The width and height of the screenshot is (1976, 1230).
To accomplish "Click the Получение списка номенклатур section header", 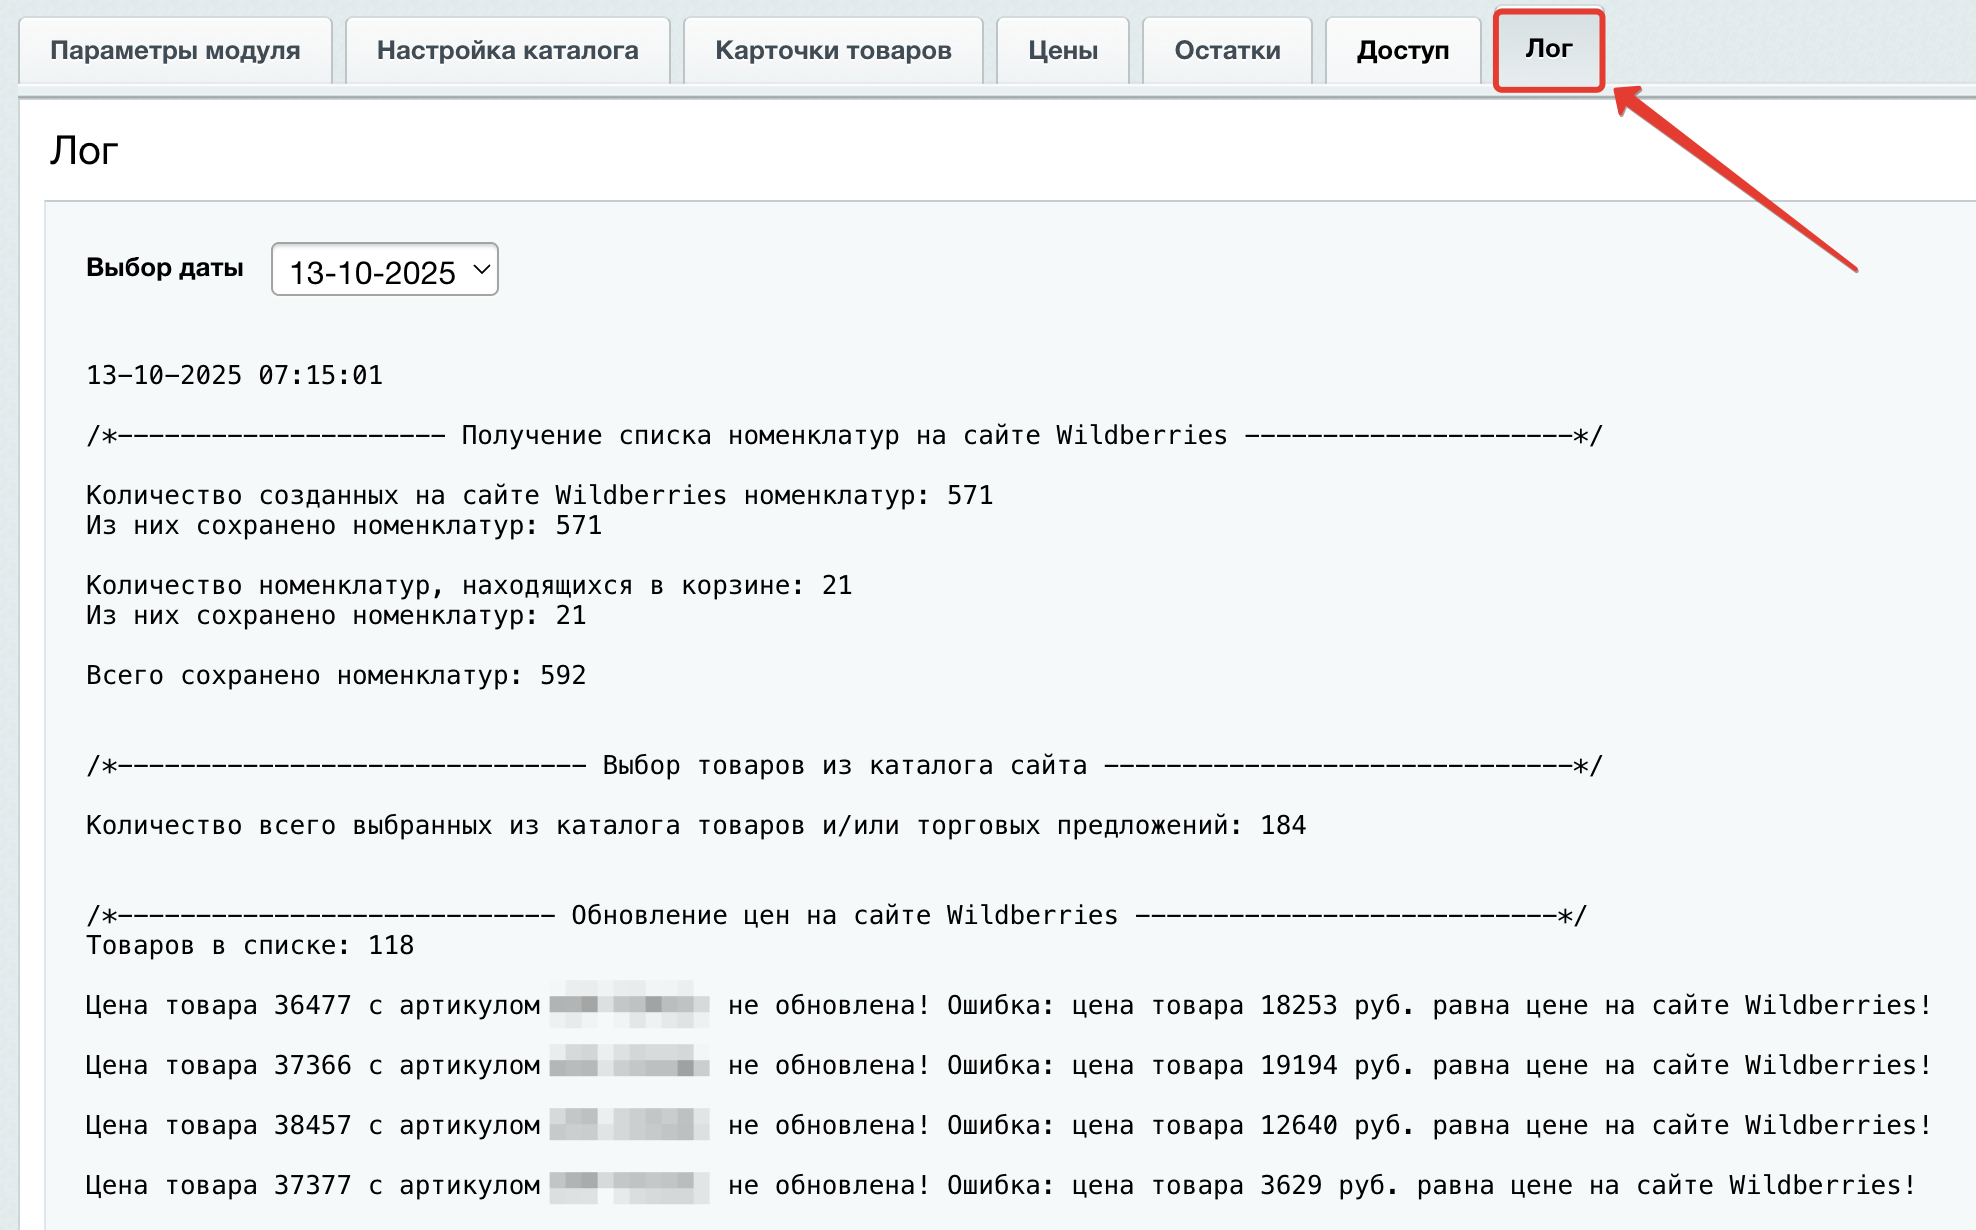I will pyautogui.click(x=844, y=435).
